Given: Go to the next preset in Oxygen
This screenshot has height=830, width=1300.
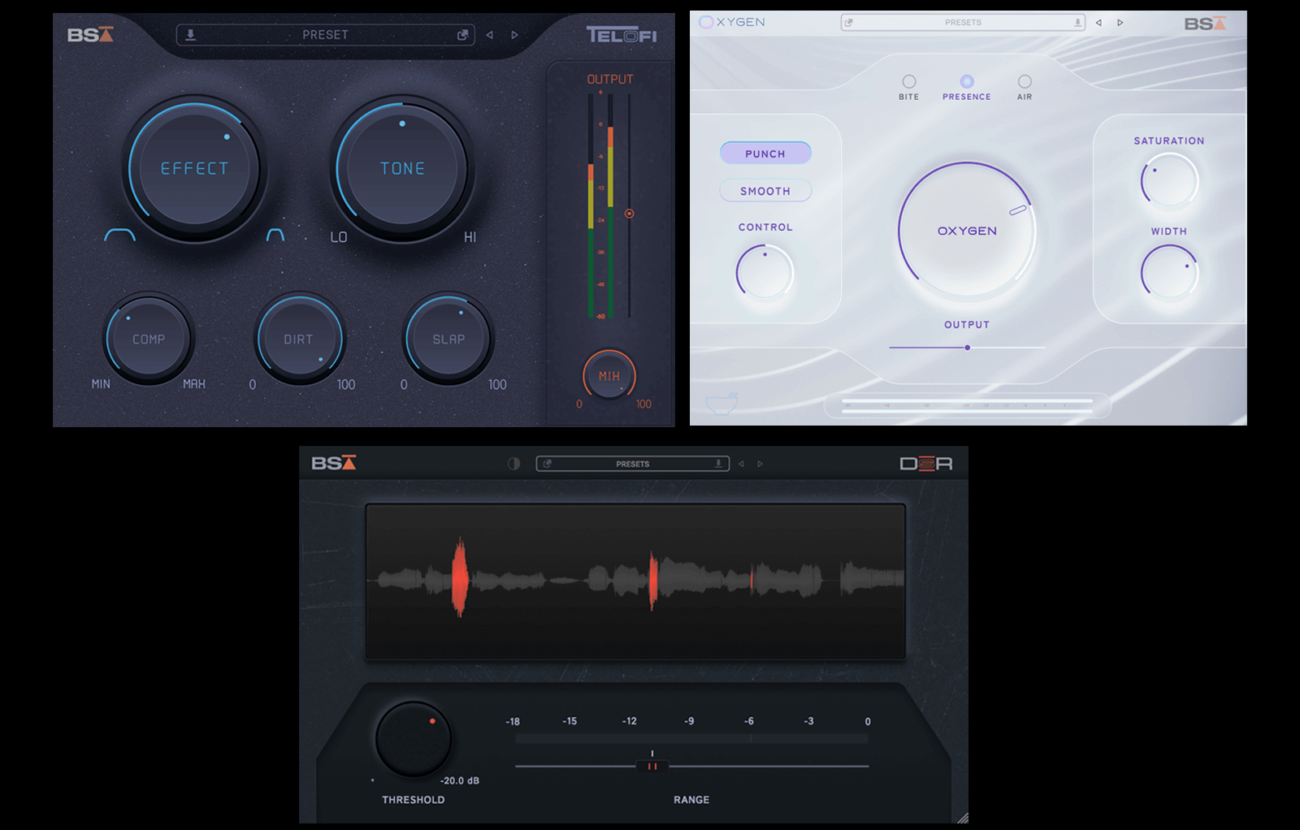Looking at the screenshot, I should (1120, 23).
